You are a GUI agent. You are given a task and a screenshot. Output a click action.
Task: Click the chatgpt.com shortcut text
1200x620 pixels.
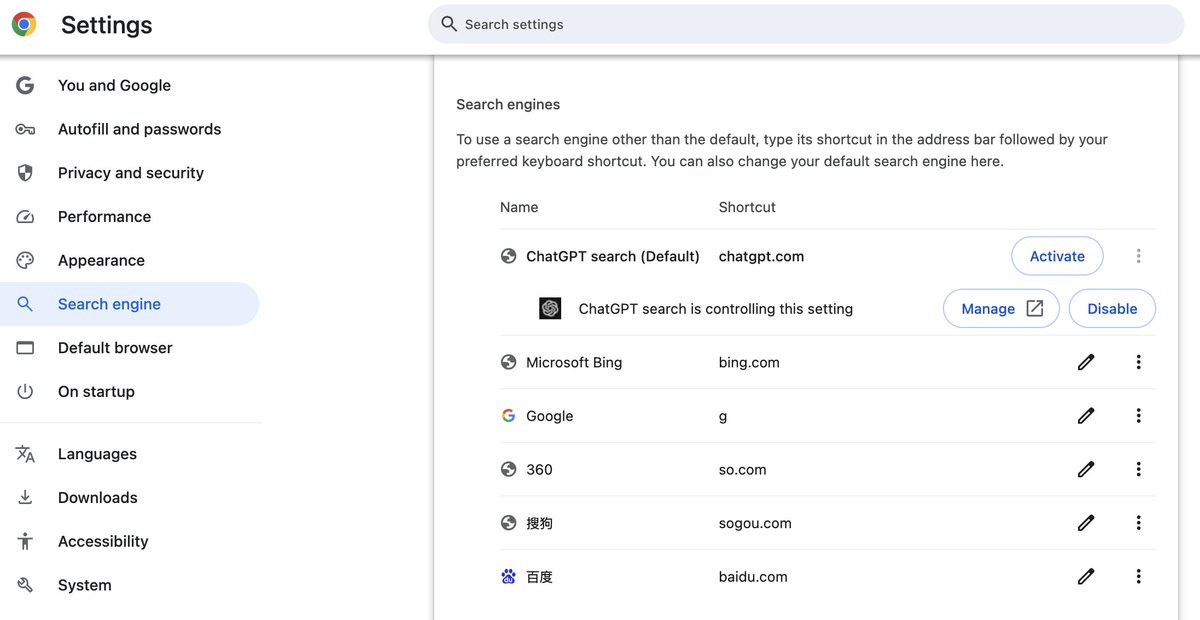pyautogui.click(x=761, y=256)
